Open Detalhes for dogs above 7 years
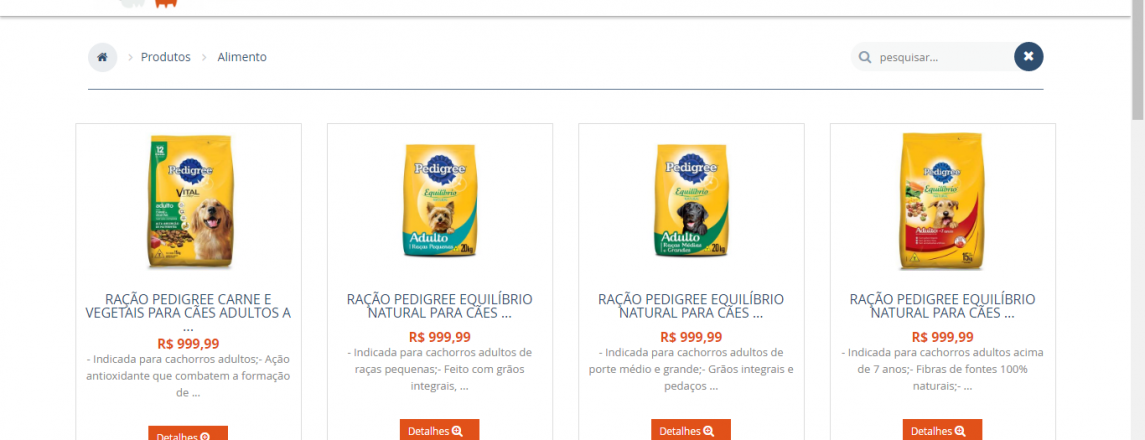The height and width of the screenshot is (440, 1145). pos(942,430)
